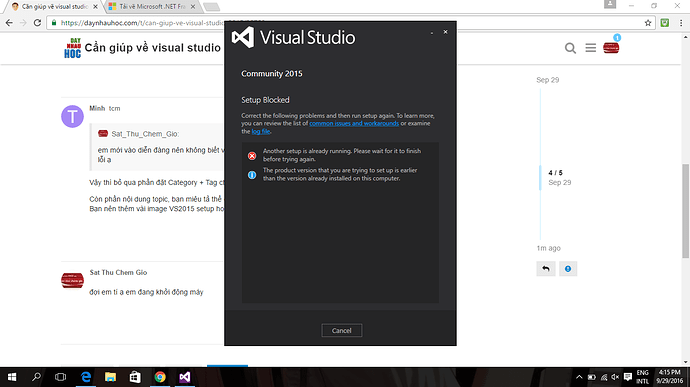
Task: Click the blue information icon in setup list
Action: click(252, 175)
